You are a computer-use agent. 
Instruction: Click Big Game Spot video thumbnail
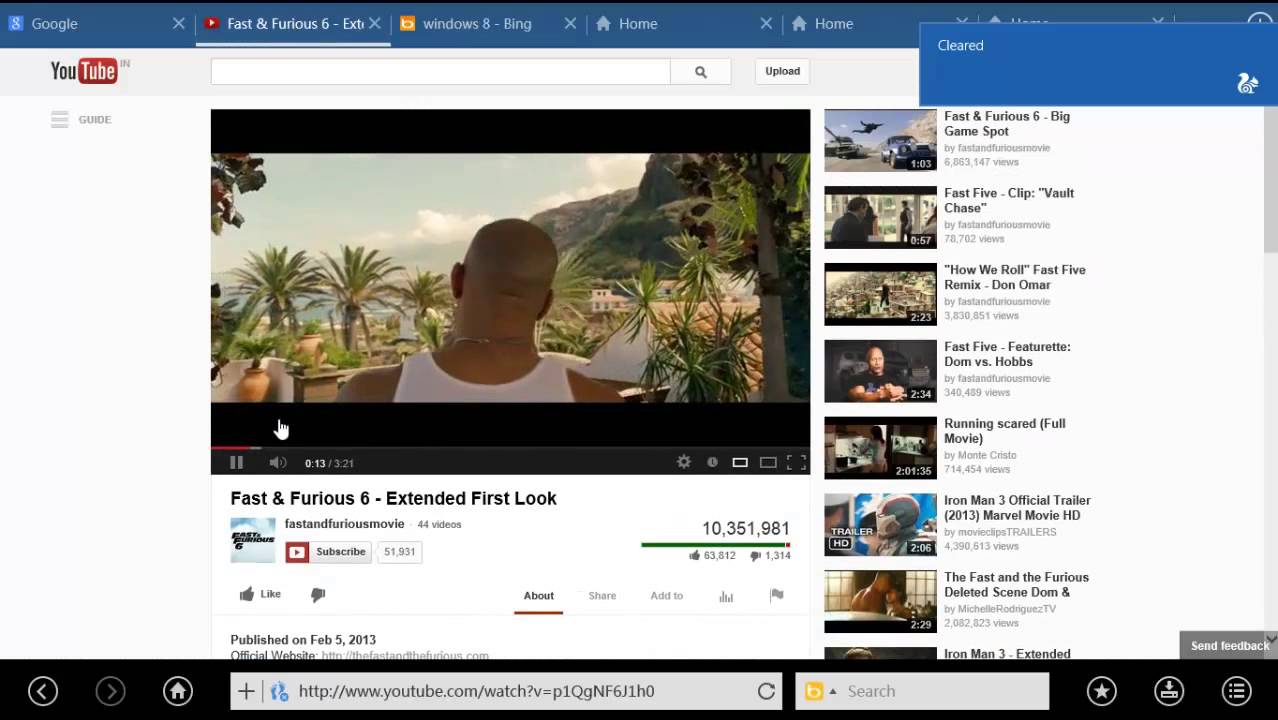880,140
